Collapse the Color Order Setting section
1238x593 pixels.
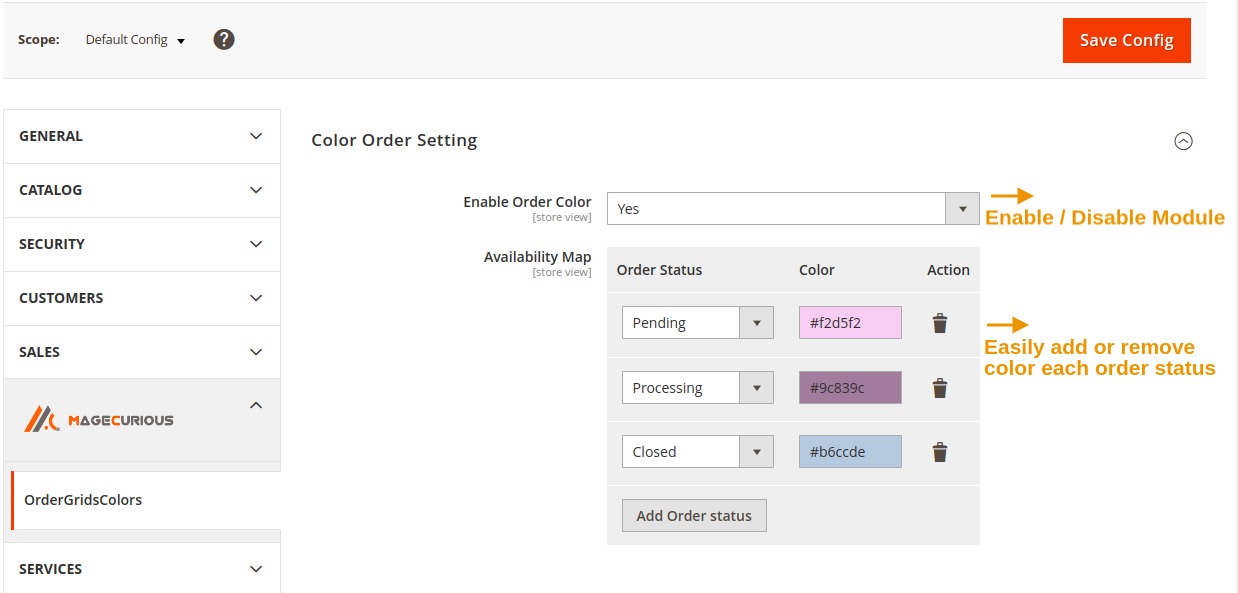pos(1184,140)
